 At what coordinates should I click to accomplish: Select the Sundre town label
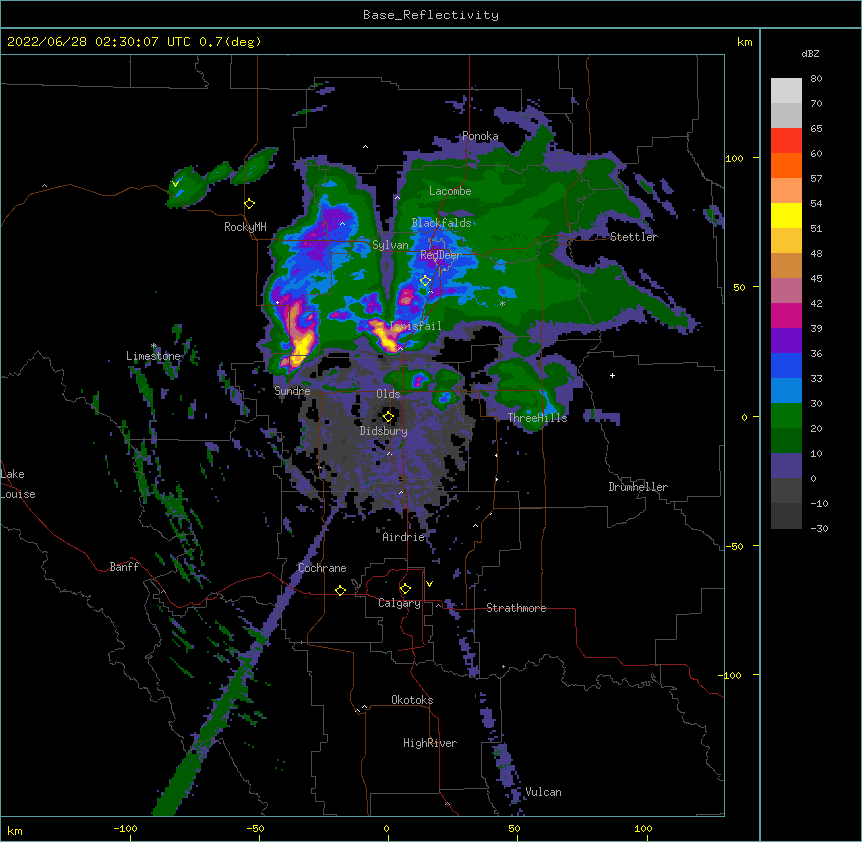click(x=292, y=391)
